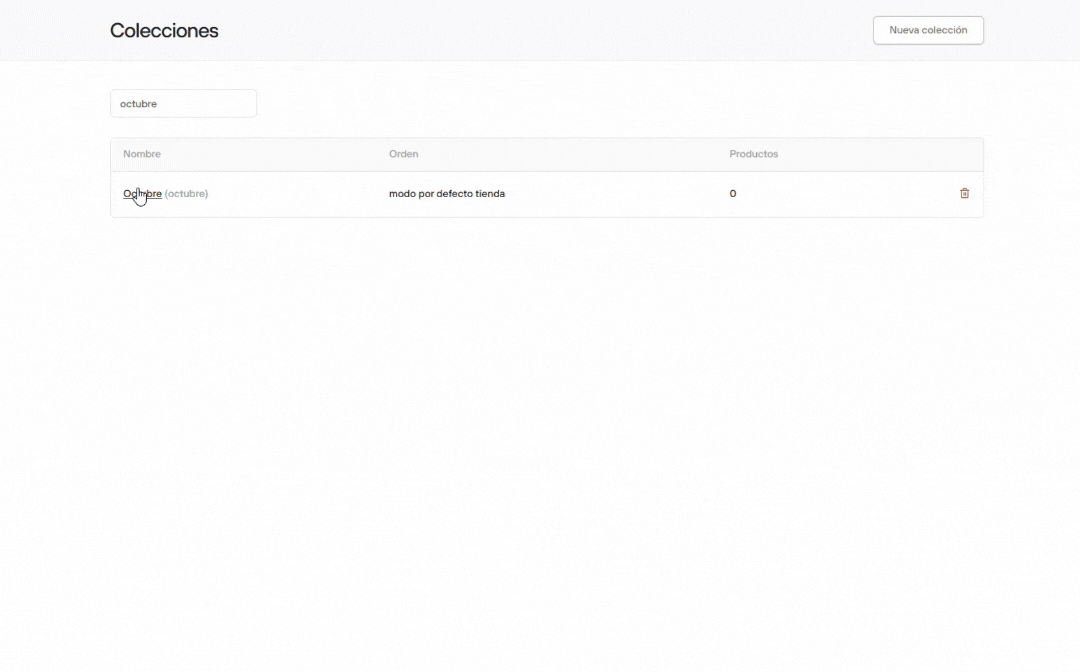This screenshot has height=672, width=1080.
Task: Click the product count 0 cell
Action: point(733,193)
